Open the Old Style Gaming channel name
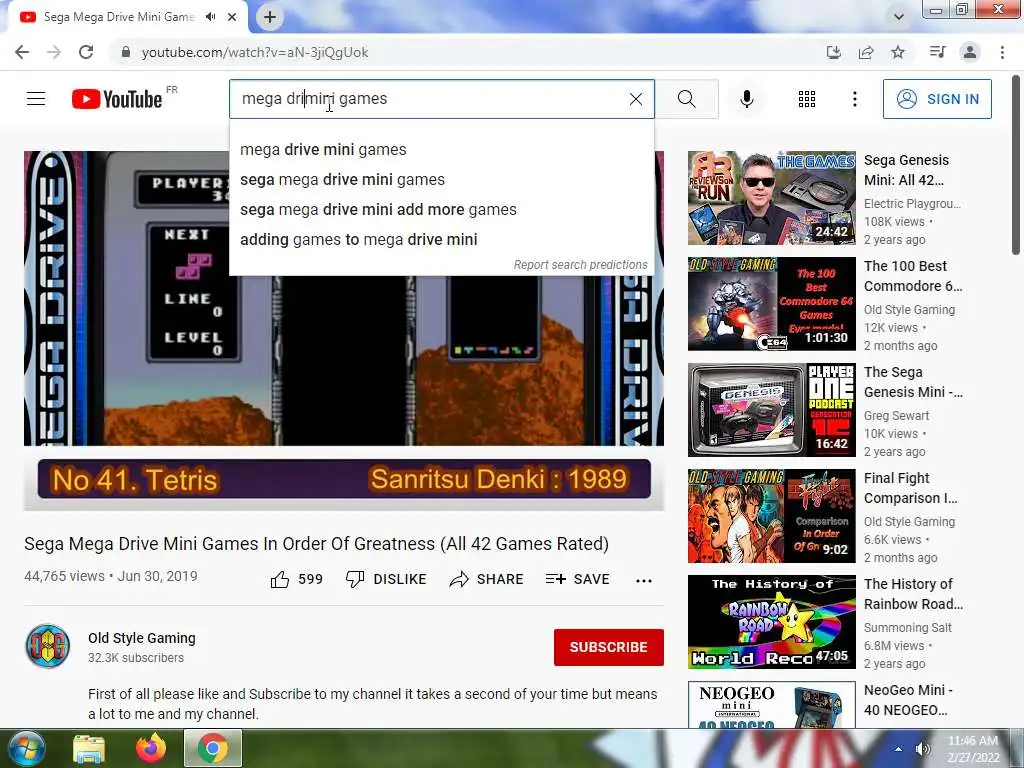This screenshot has height=768, width=1024. coord(142,638)
